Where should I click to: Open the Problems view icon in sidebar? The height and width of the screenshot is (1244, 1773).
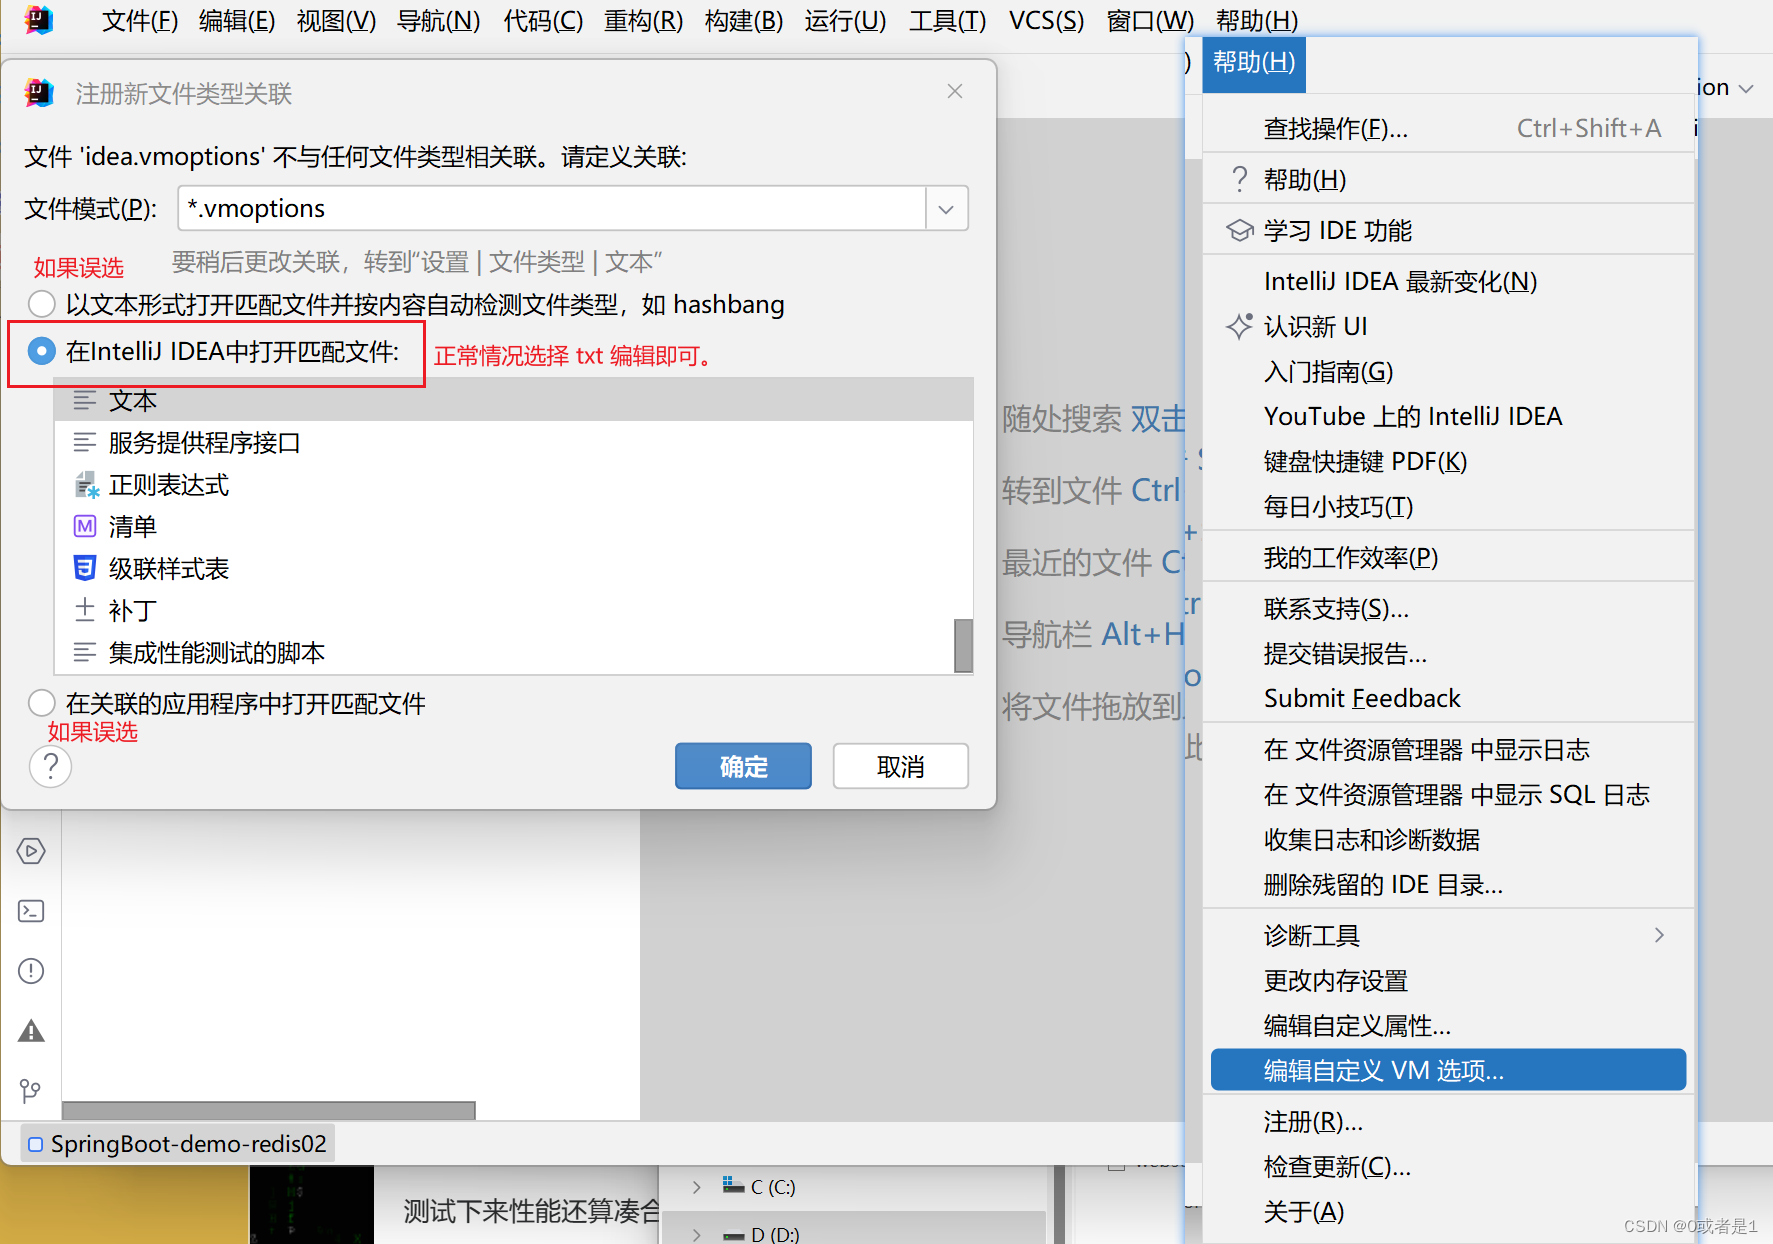(x=31, y=970)
